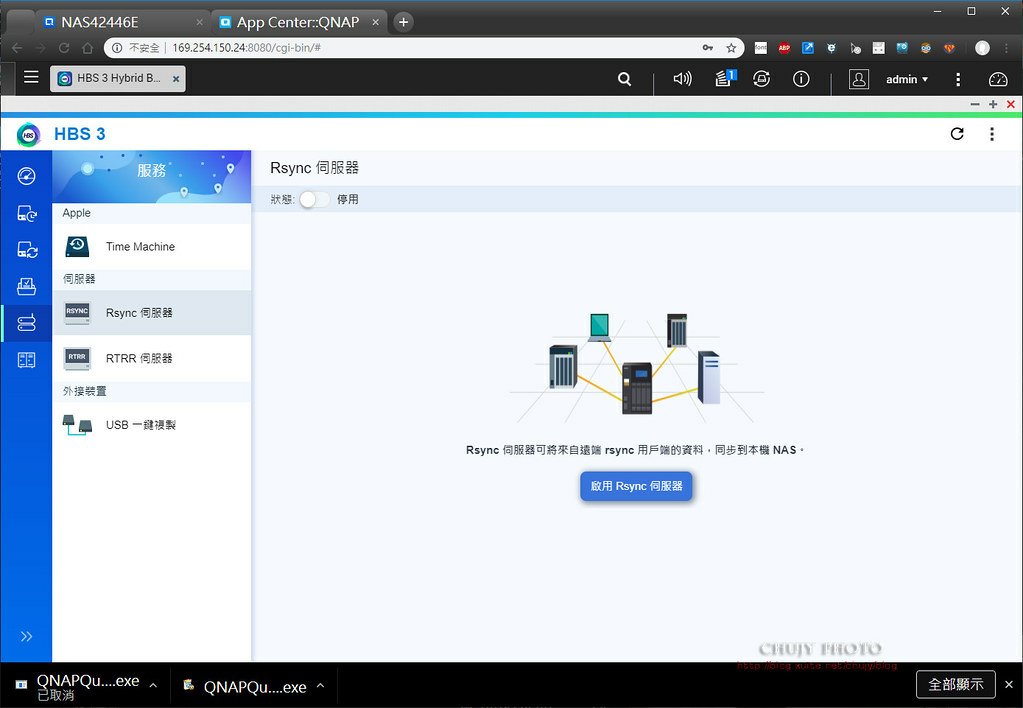Open the Storage Spaces sidebar icon
Screen dimensions: 1023x708
(x=26, y=360)
